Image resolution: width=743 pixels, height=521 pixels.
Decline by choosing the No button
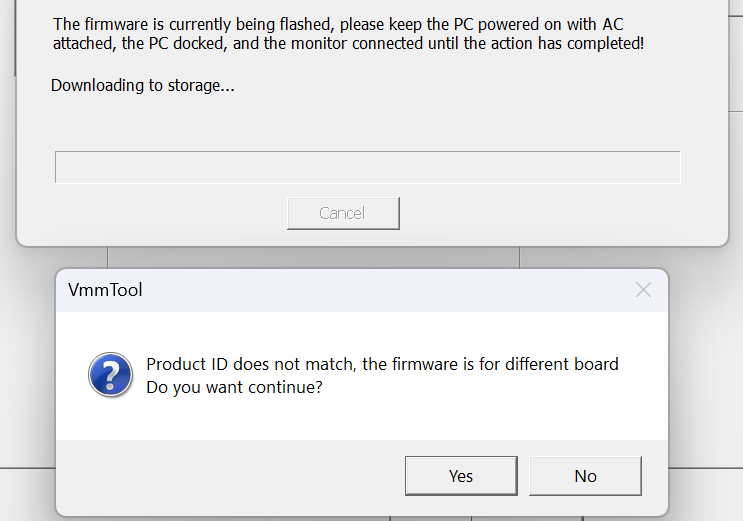pyautogui.click(x=585, y=476)
